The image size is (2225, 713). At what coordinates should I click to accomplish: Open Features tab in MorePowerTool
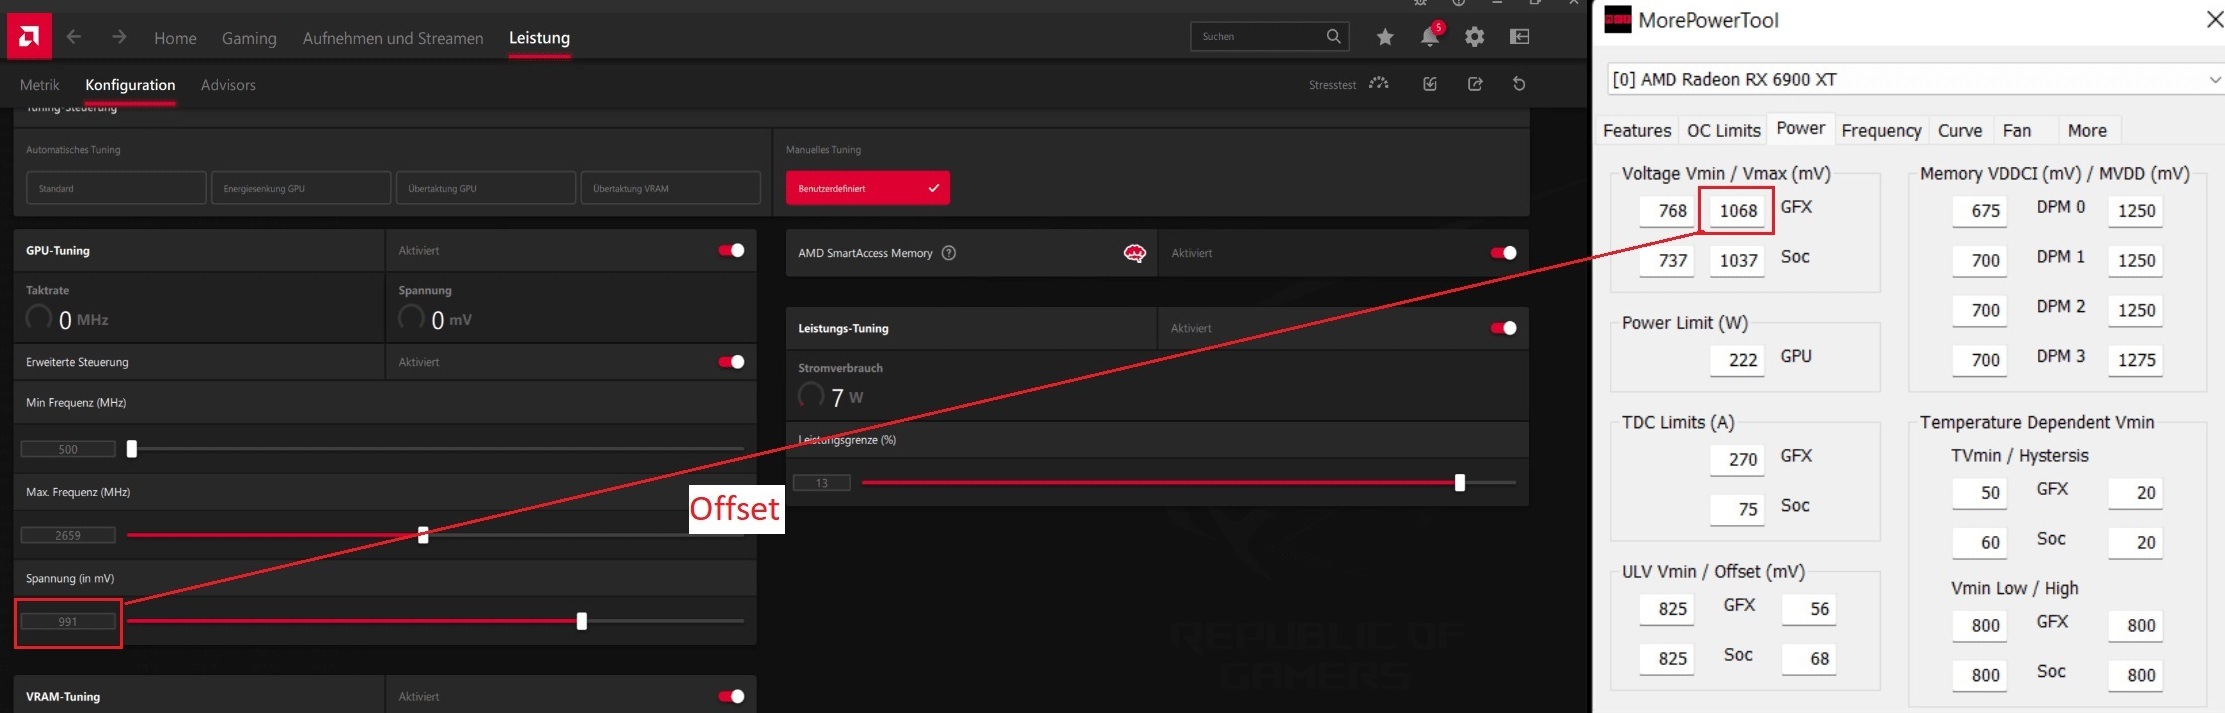(x=1636, y=130)
